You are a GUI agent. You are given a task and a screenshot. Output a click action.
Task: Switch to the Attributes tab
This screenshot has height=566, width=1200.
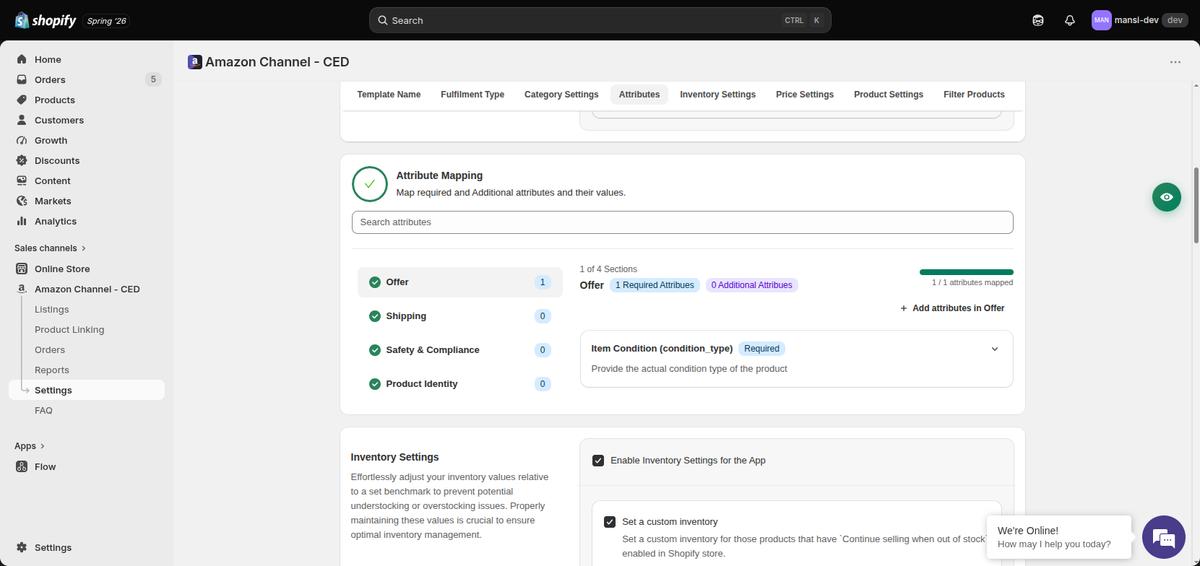639,94
